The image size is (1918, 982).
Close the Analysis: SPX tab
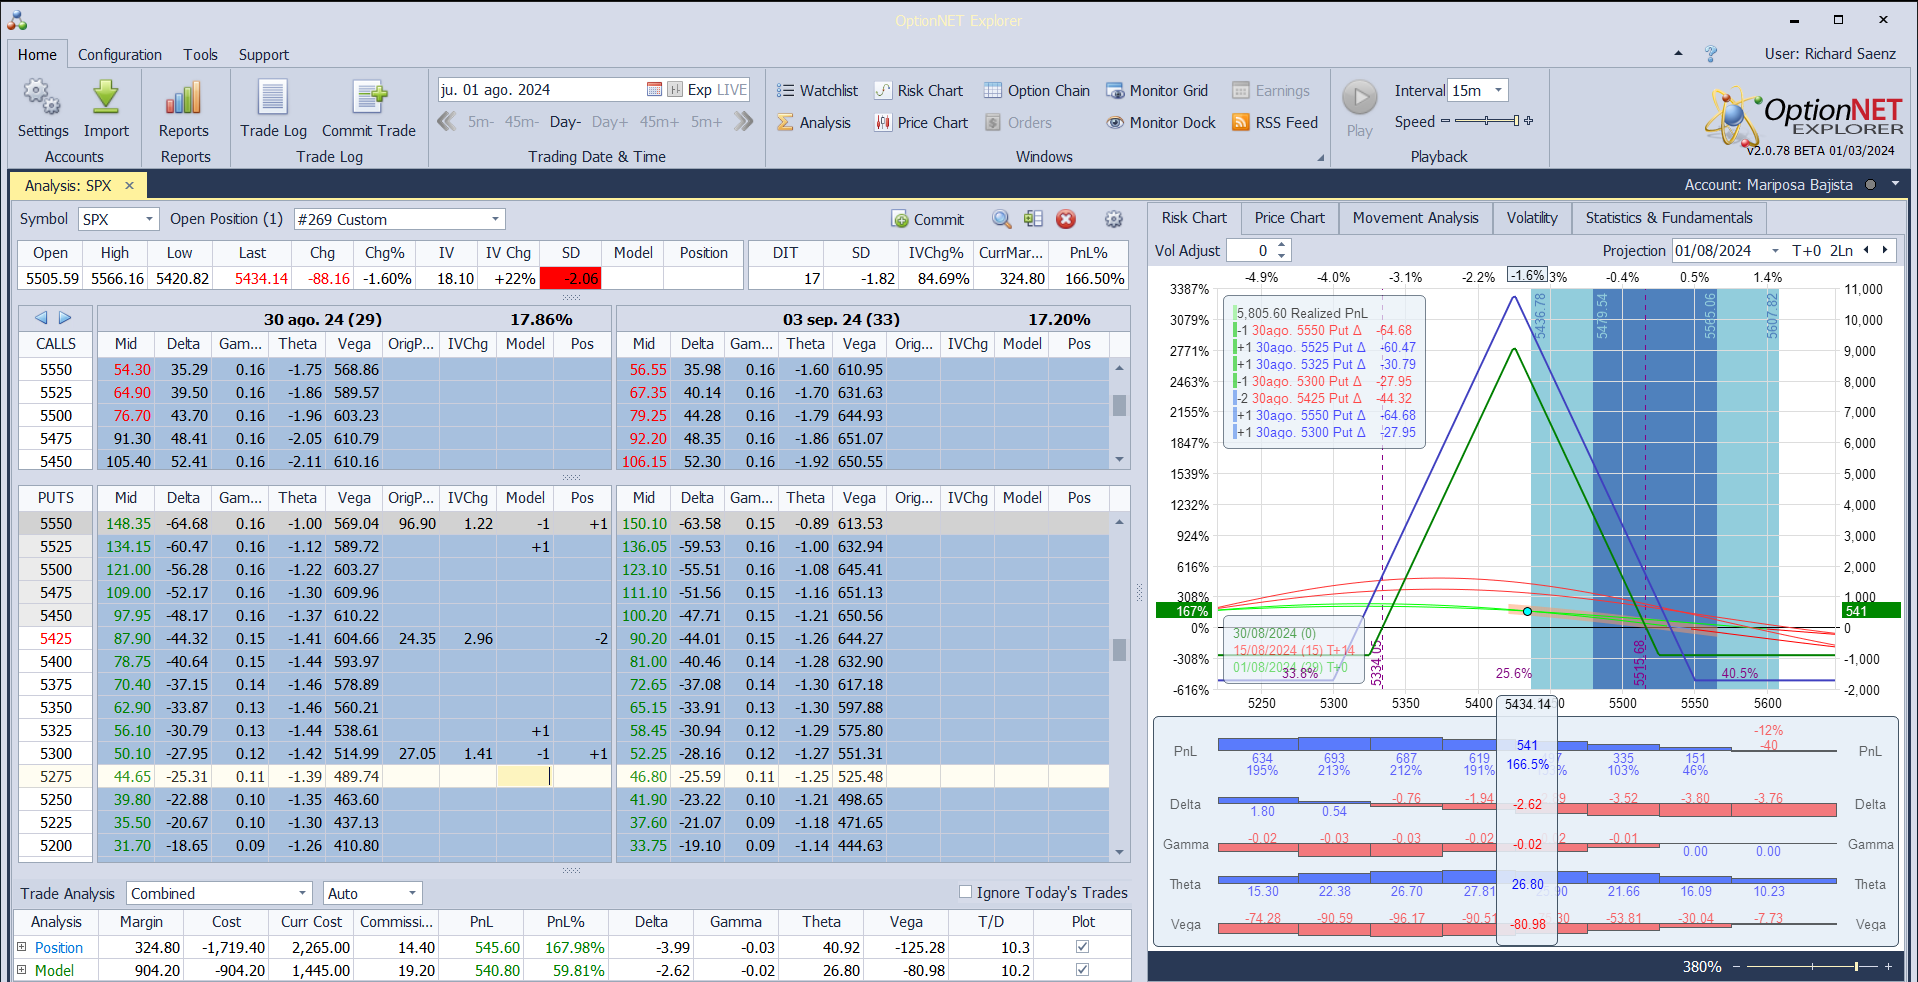[x=129, y=186]
